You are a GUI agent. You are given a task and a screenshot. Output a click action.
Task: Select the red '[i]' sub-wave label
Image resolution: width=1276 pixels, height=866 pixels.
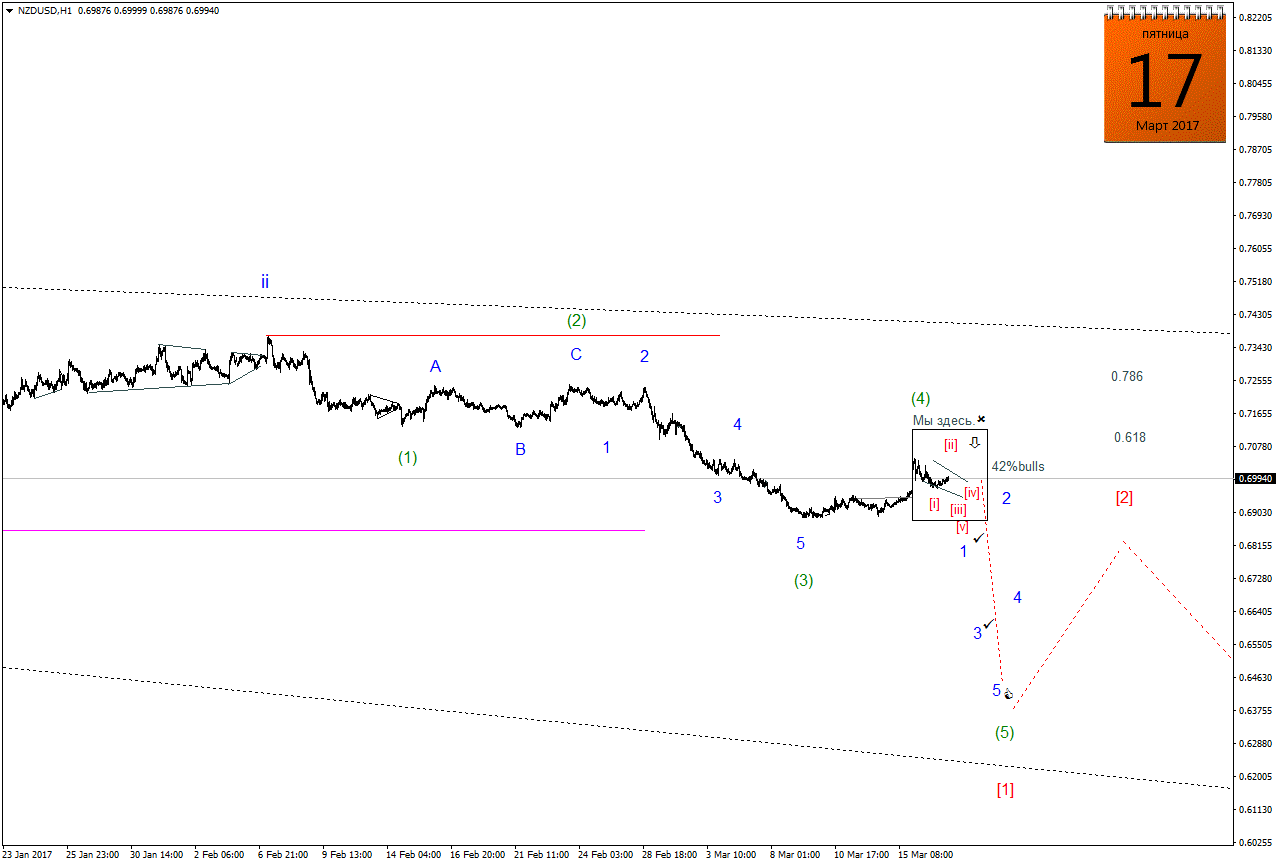[x=934, y=504]
